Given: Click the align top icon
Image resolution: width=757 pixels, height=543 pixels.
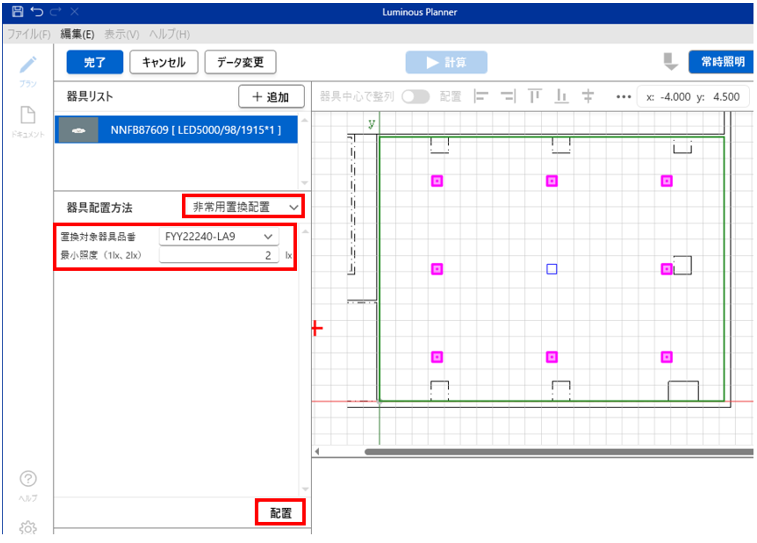Looking at the screenshot, I should pyautogui.click(x=535, y=97).
